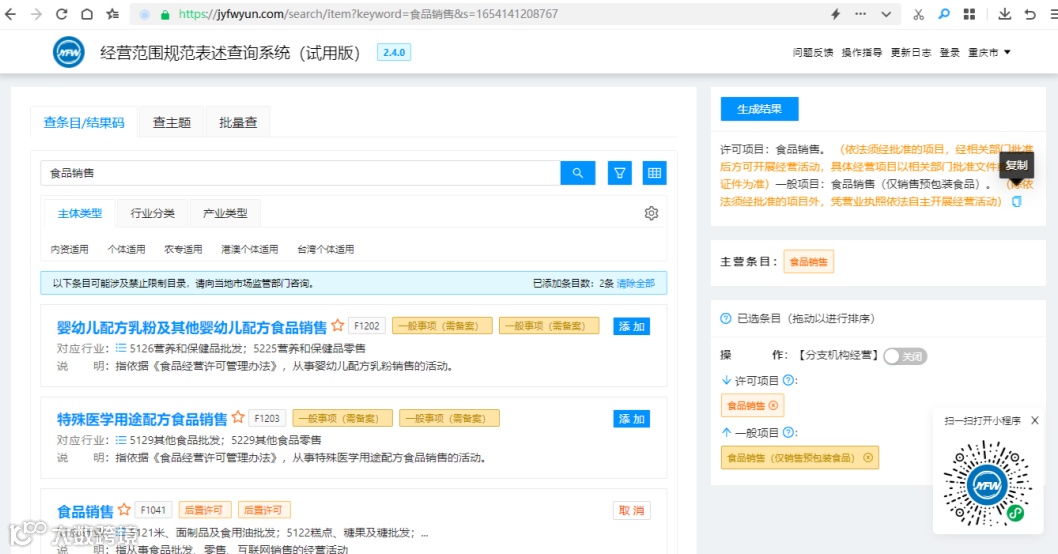1058x554 pixels.
Task: Open 问题反馈 link in header
Action: [x=812, y=53]
